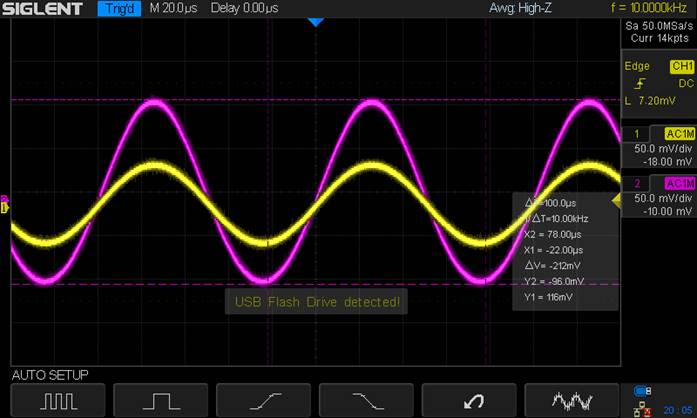Click the ΔV= -212mV cursor readout
The image size is (697, 418).
point(553,266)
